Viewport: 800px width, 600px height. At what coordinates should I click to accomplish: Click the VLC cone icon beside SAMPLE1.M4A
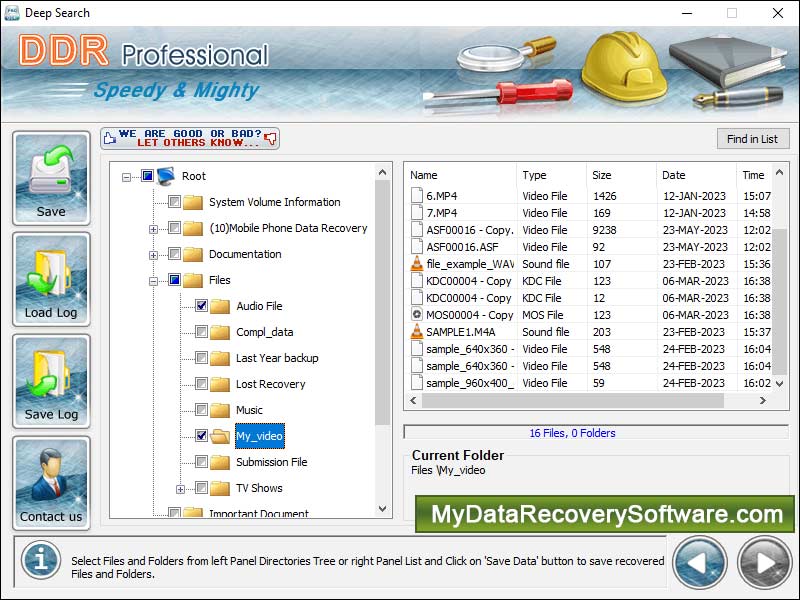[415, 331]
